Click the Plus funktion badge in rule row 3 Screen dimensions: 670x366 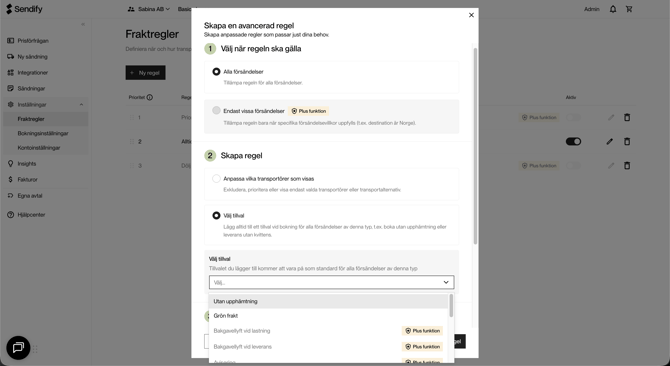pyautogui.click(x=539, y=166)
